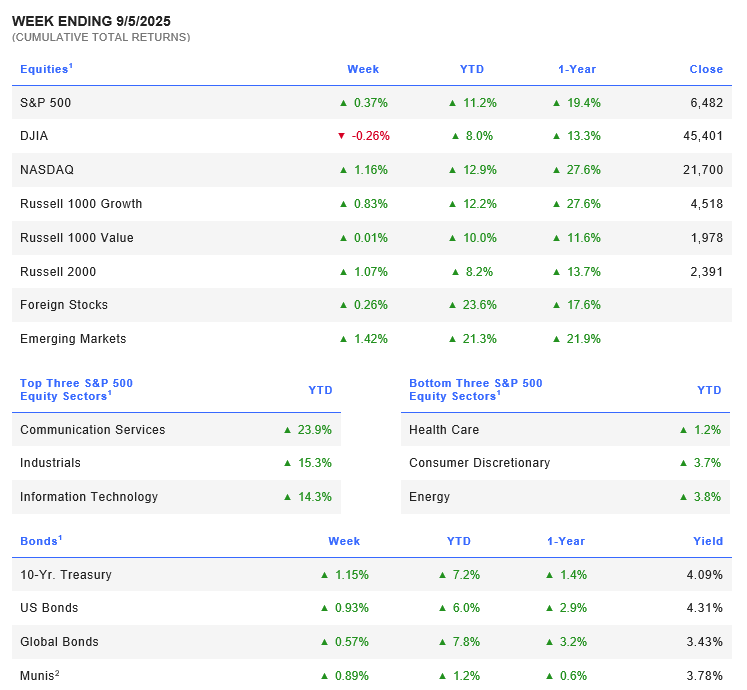
Task: Click Information Technology YTD "14.3%"
Action: pos(314,497)
